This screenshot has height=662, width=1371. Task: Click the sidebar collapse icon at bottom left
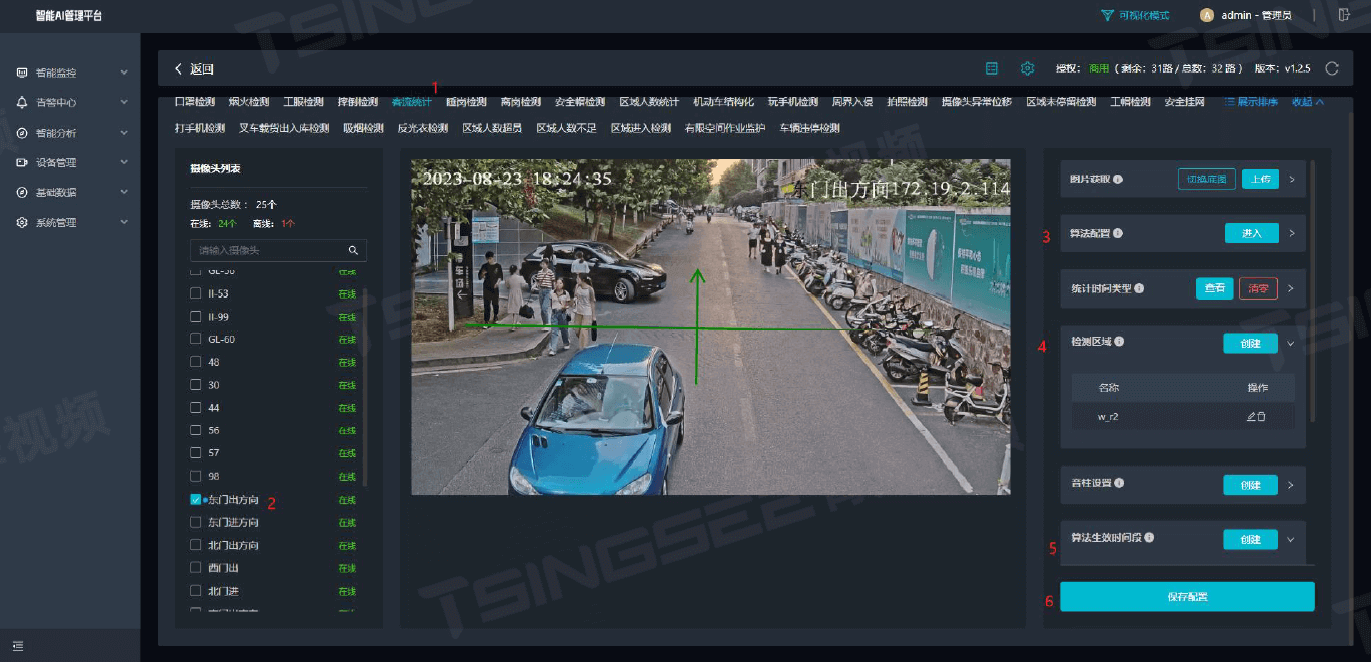pos(18,646)
